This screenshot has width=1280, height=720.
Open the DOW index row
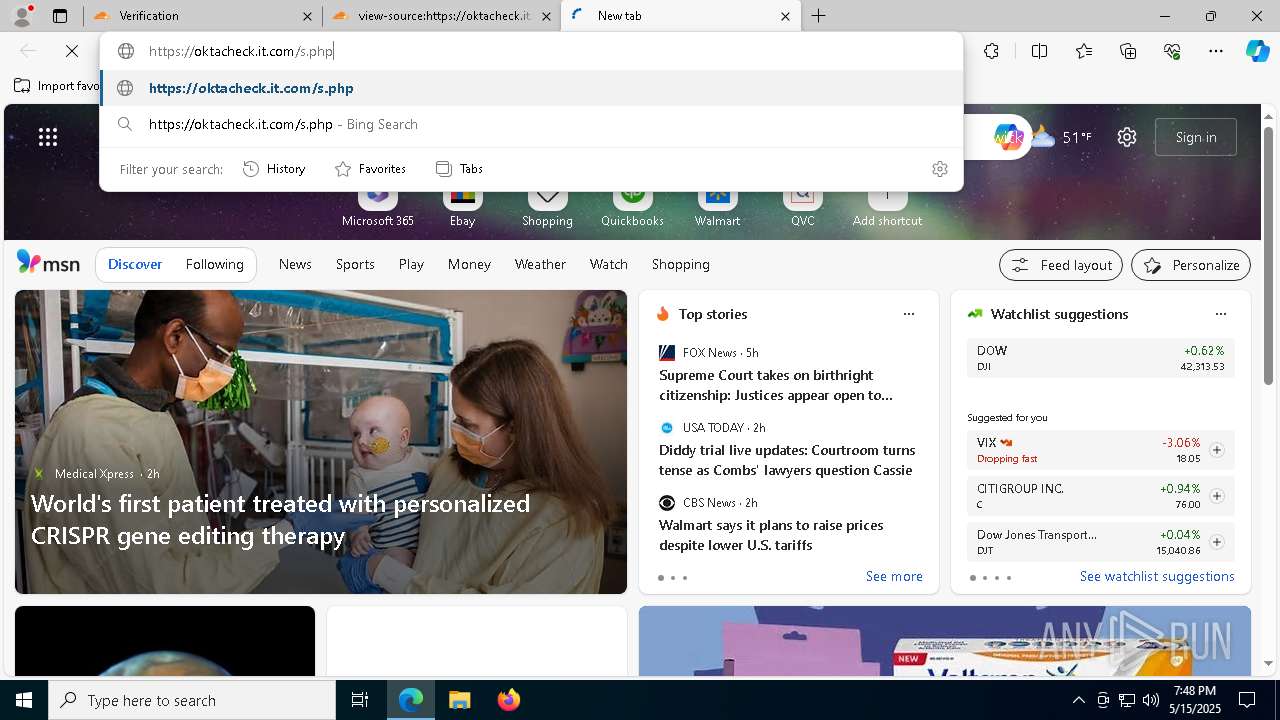1100,358
